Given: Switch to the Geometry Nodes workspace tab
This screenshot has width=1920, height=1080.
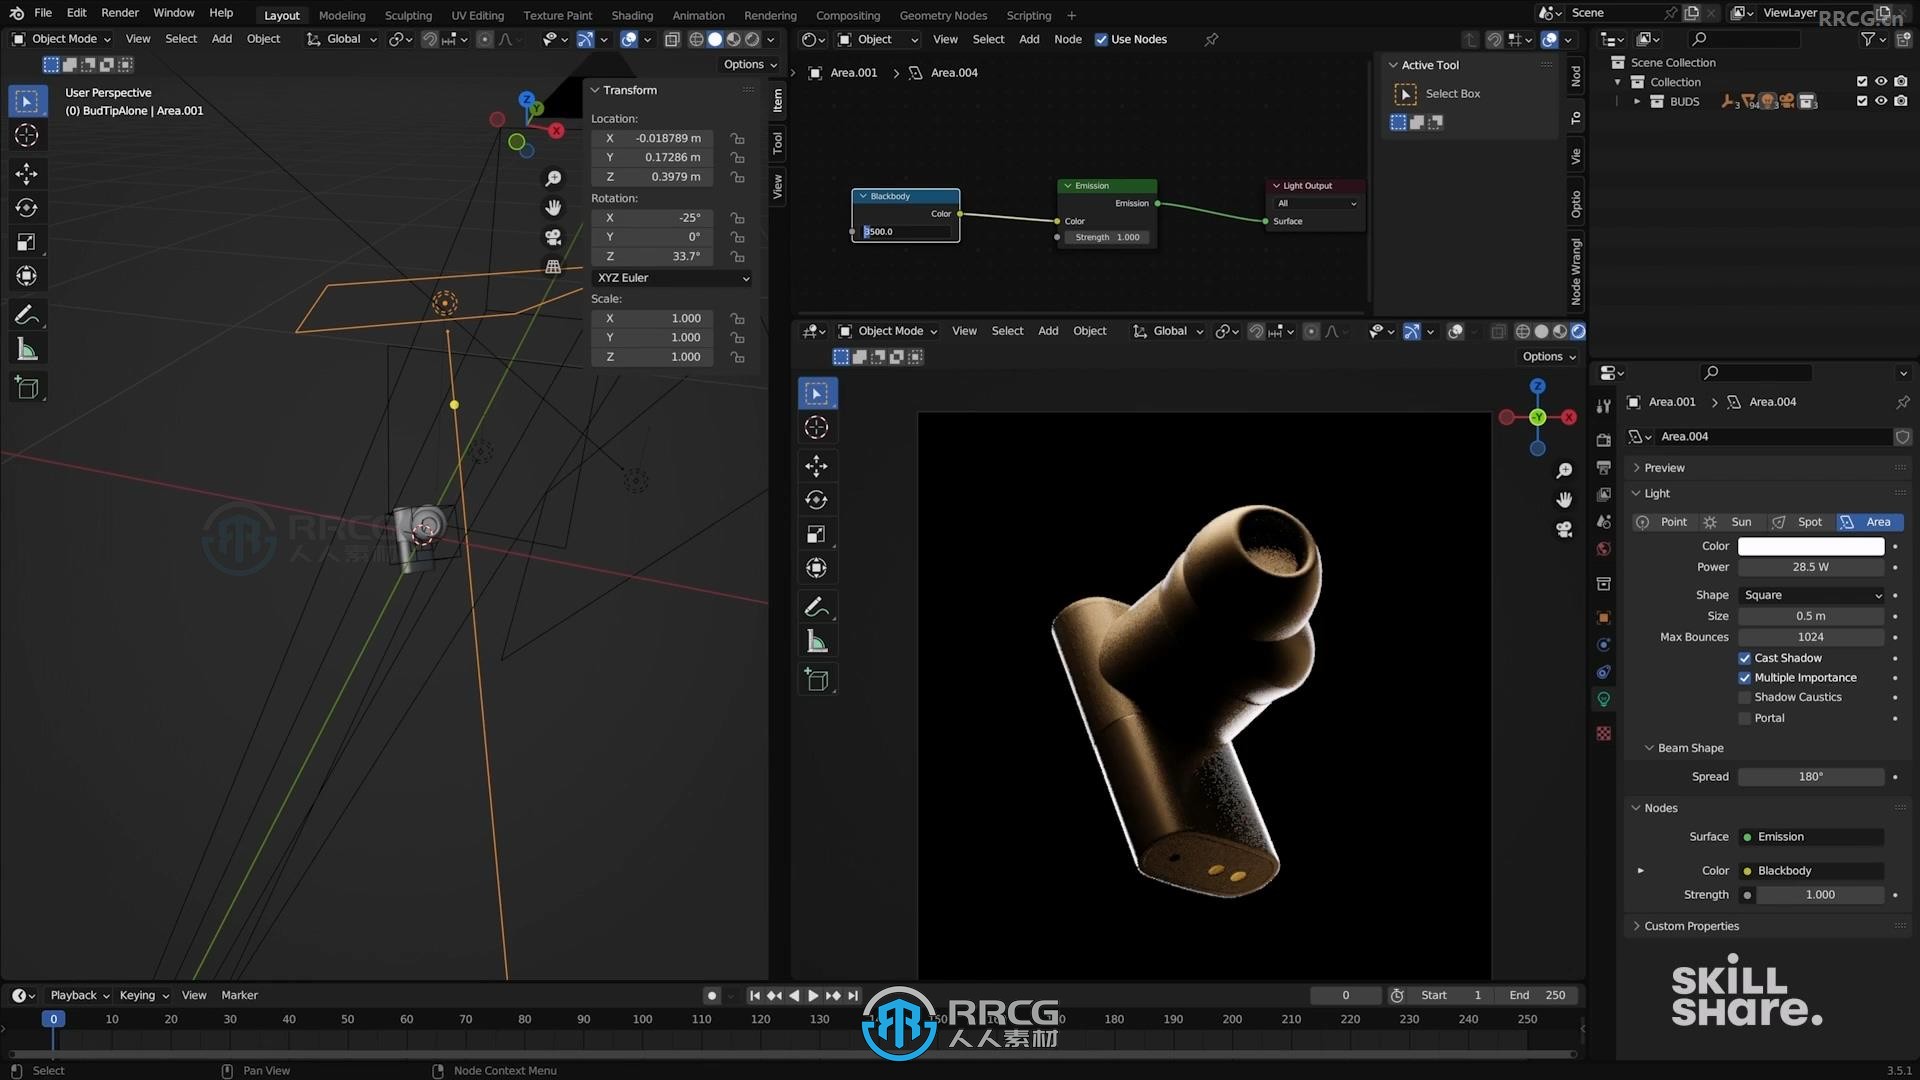Looking at the screenshot, I should click(943, 15).
